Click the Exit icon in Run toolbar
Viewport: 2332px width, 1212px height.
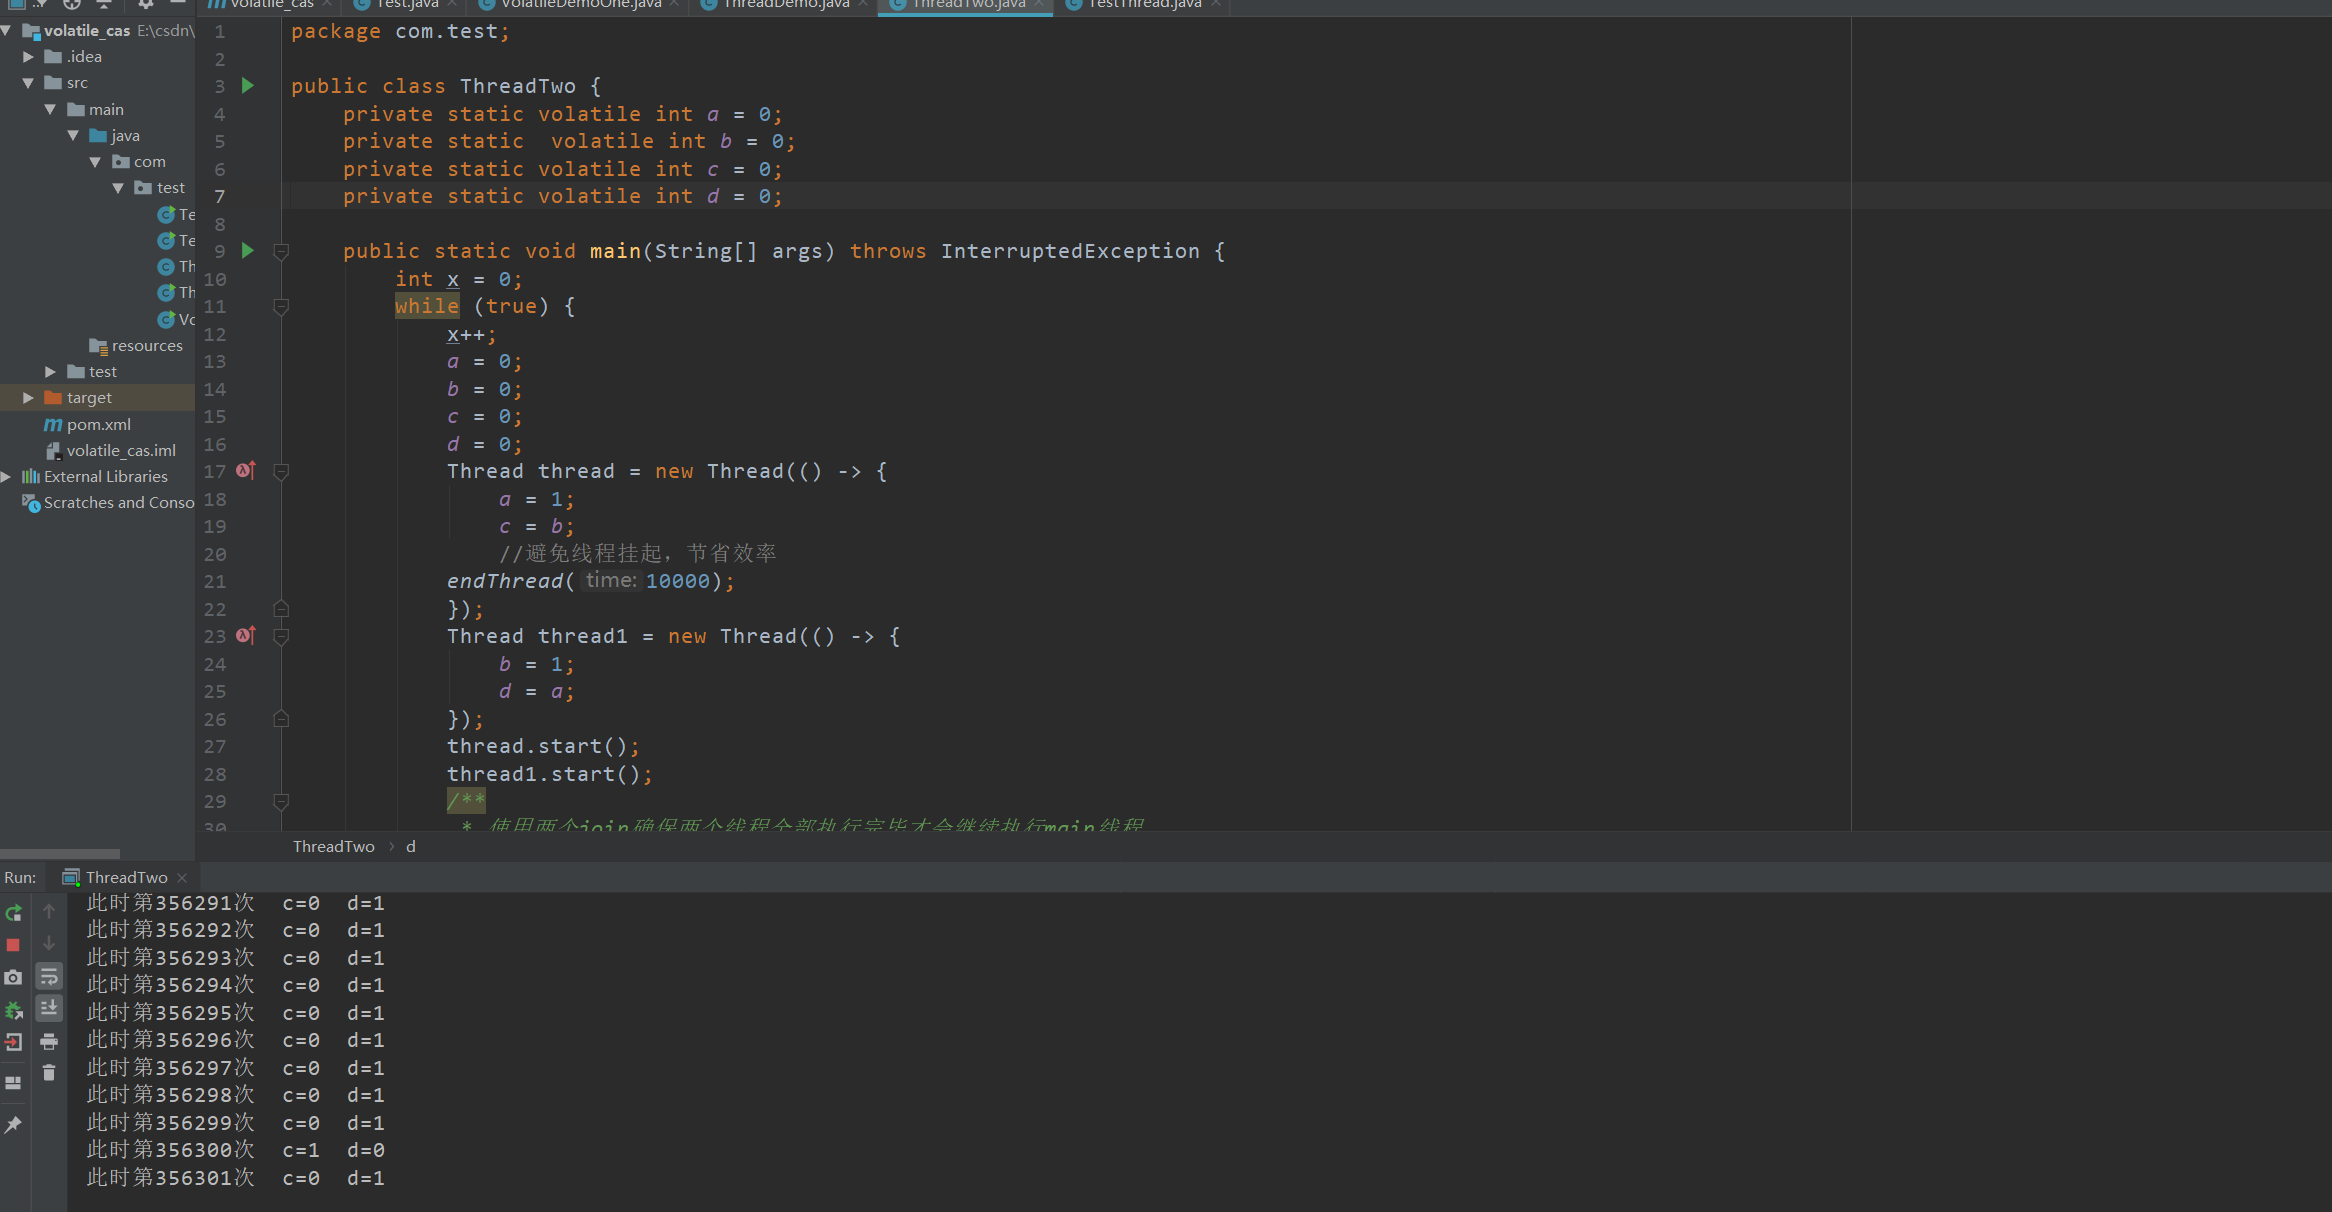tap(13, 1042)
